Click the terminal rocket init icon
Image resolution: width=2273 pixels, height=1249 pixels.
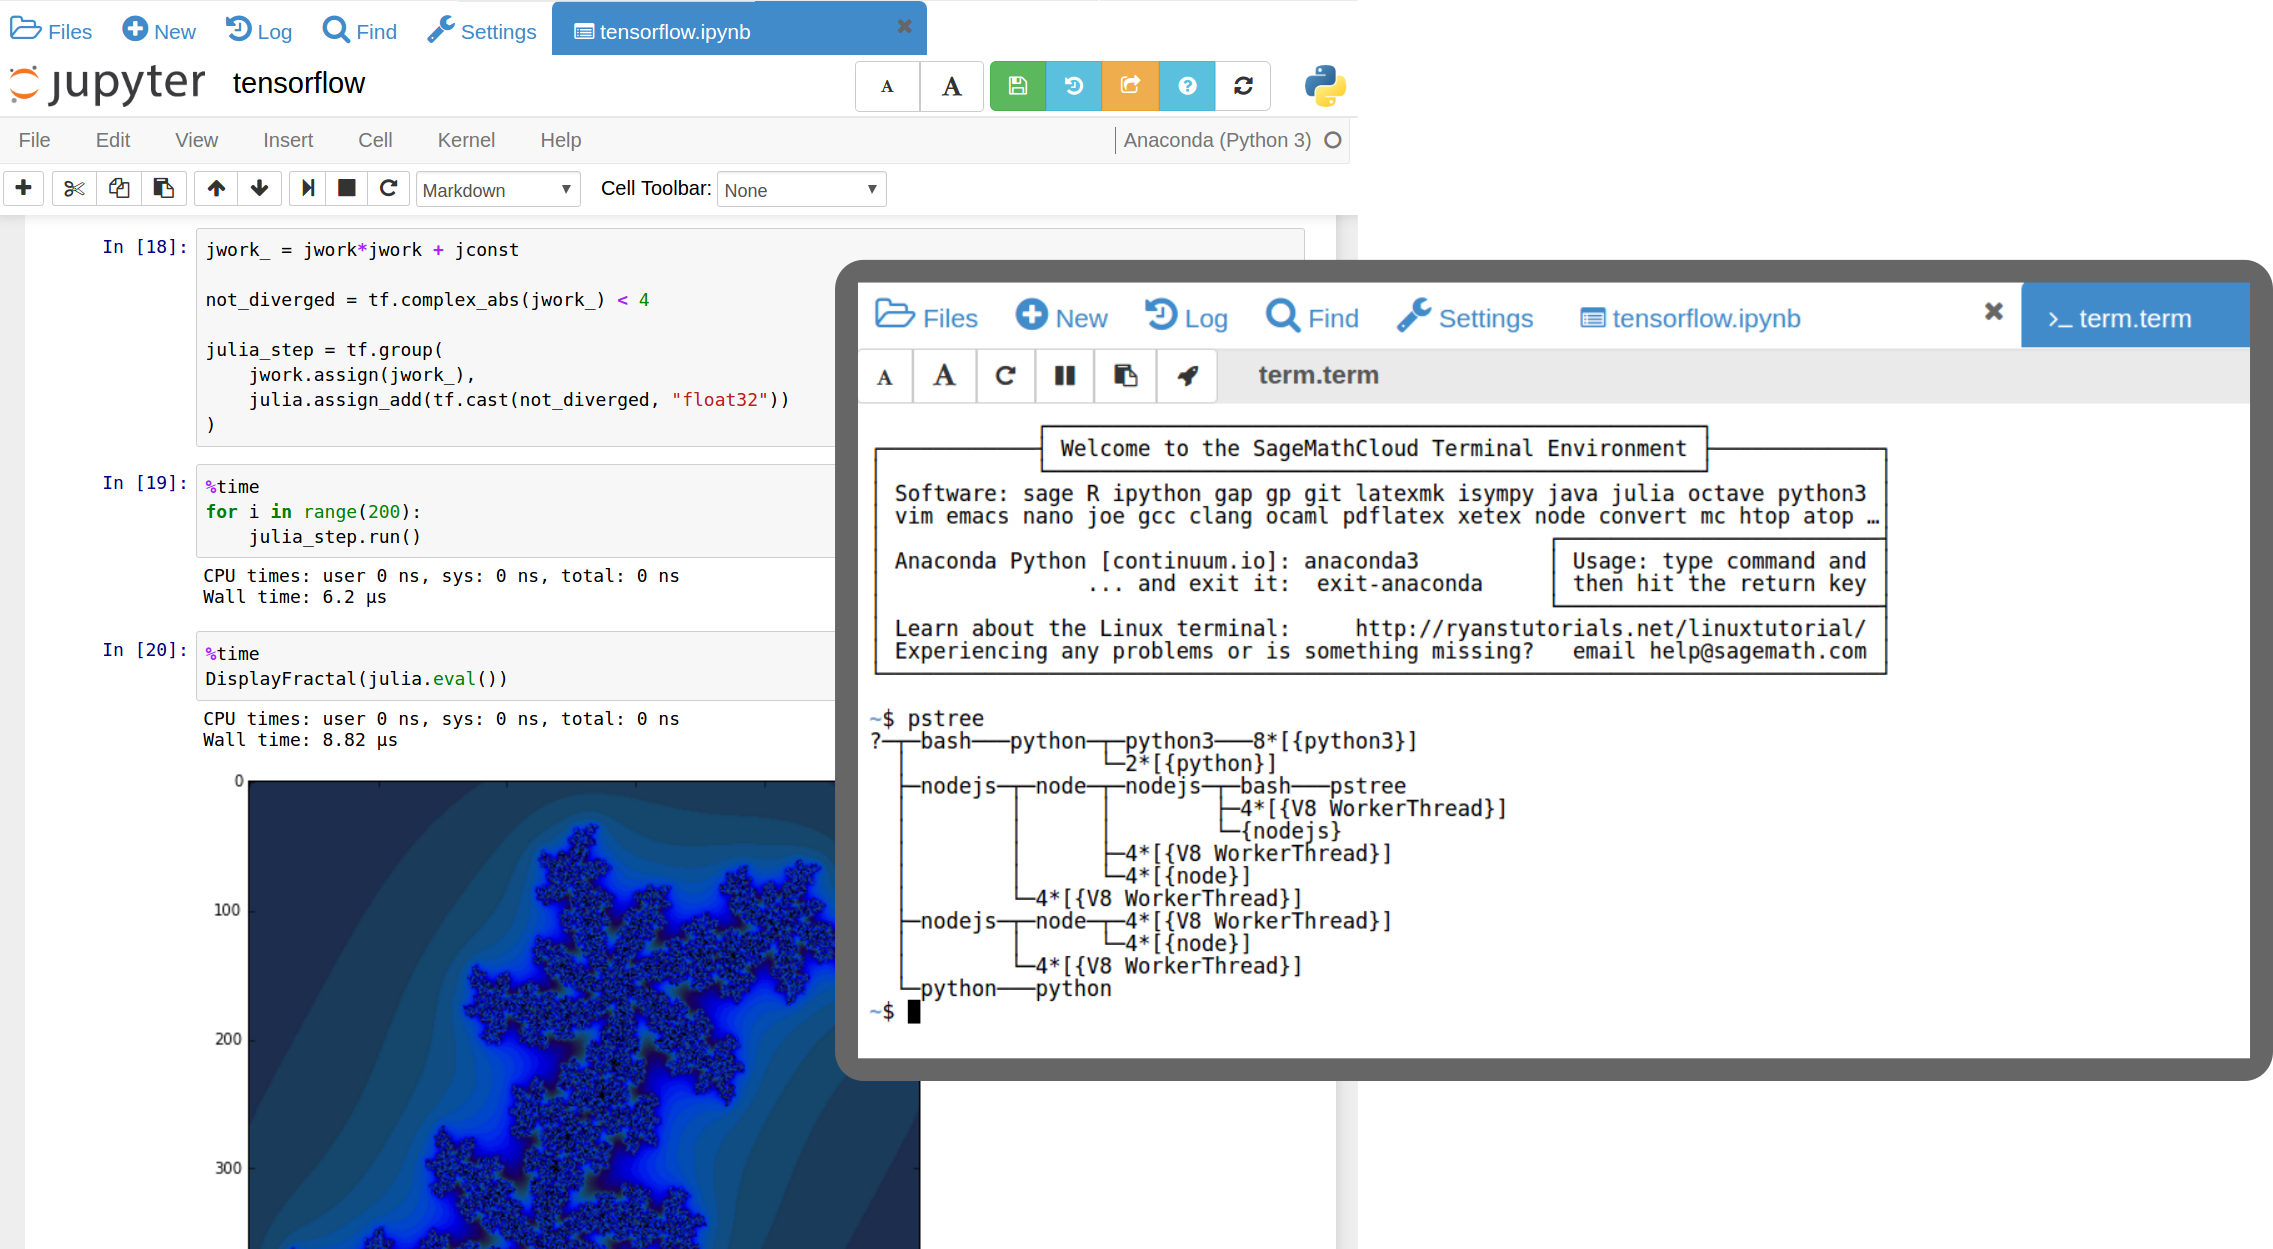pos(1187,376)
